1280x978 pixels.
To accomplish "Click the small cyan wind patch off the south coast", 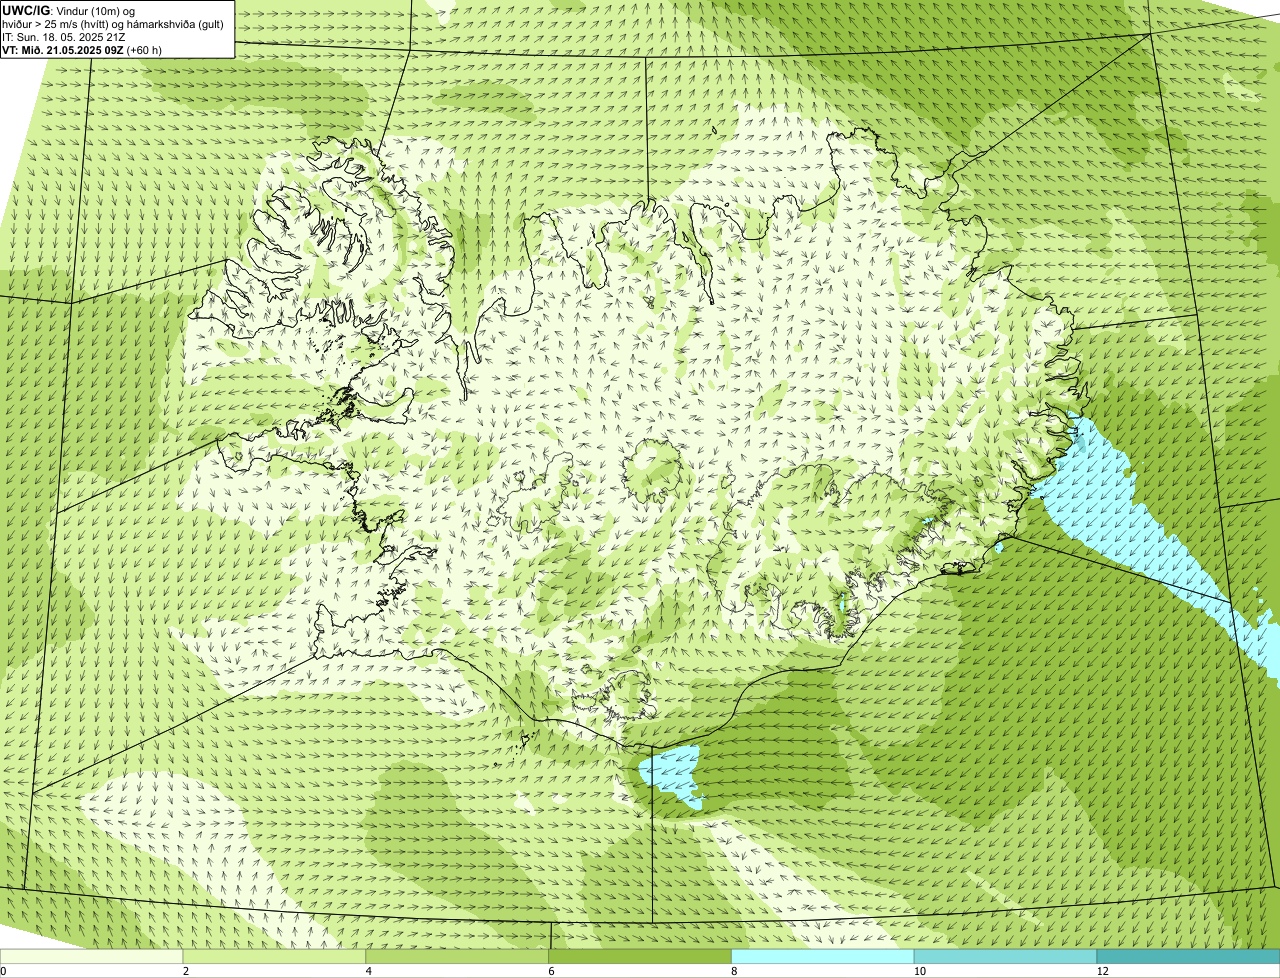I will 672,774.
